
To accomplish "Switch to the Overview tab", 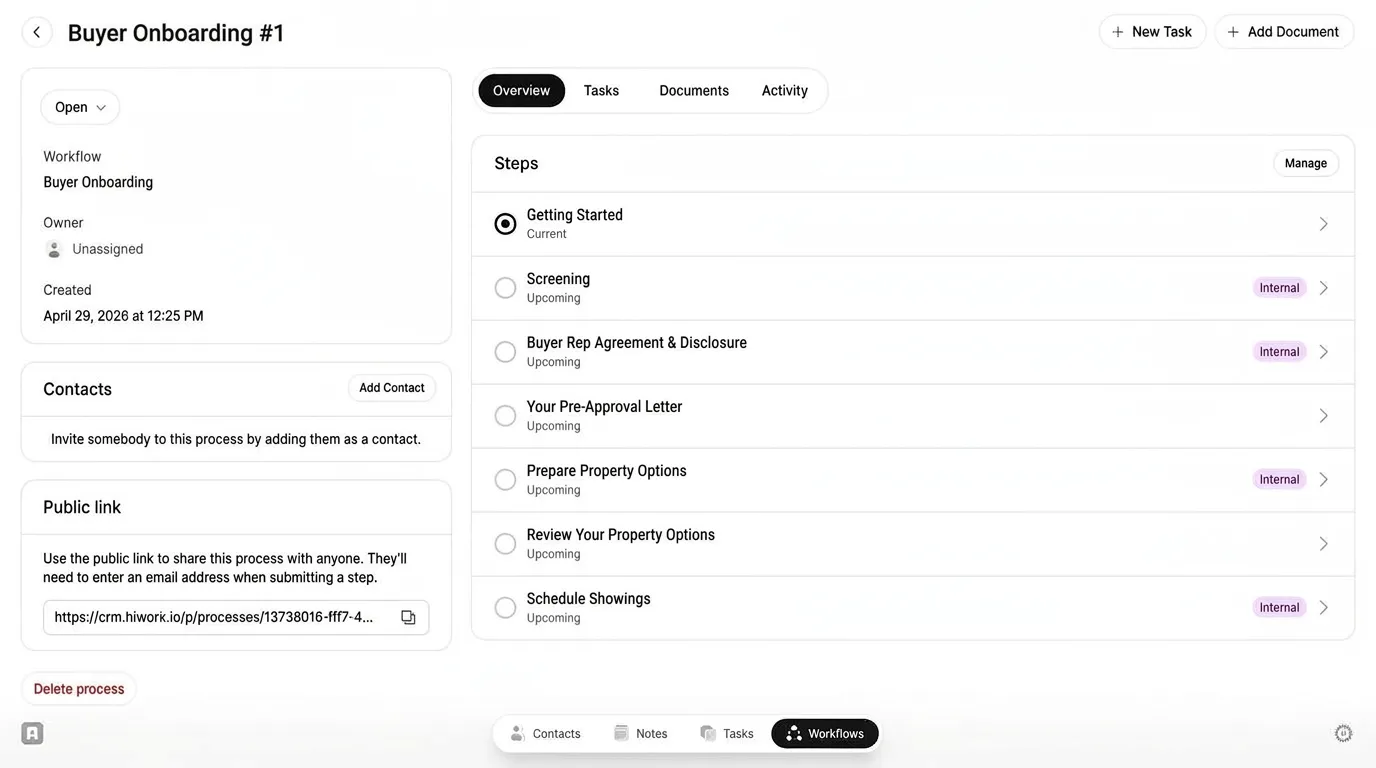I will pyautogui.click(x=522, y=90).
